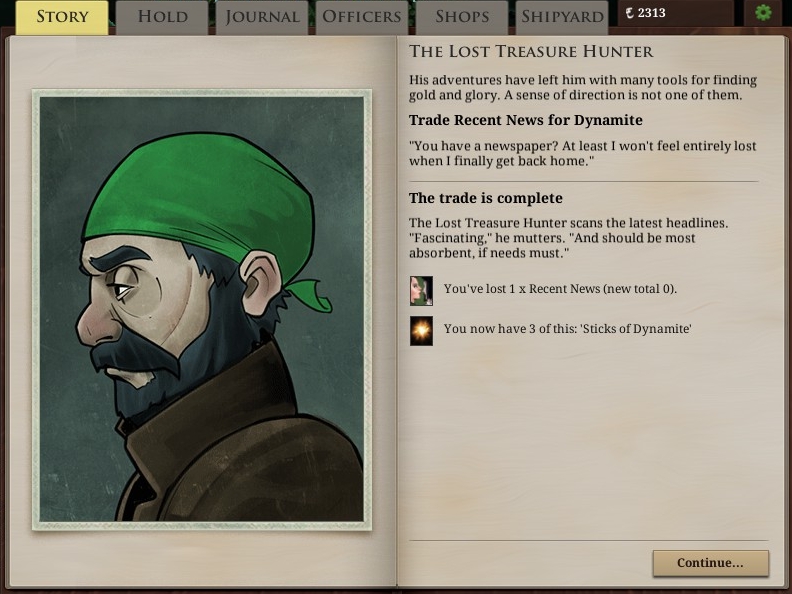Click the 'His adventures have left him' description
792x594 pixels.
(x=583, y=87)
